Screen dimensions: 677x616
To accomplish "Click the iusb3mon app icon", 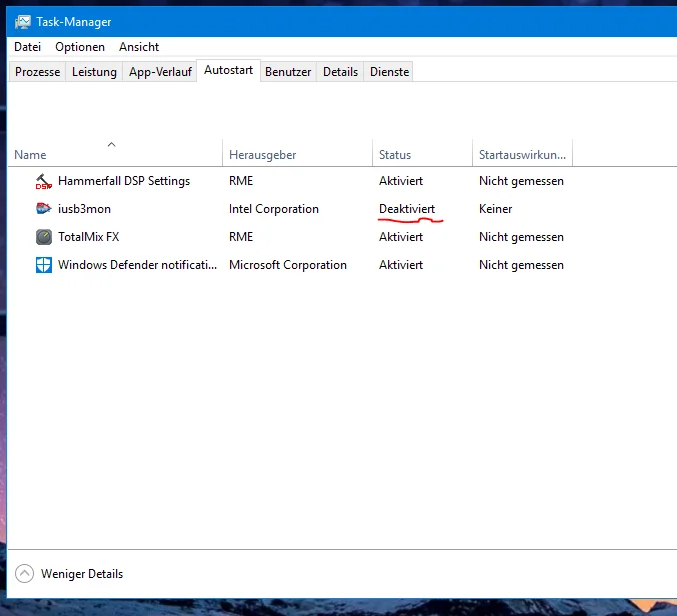I will tap(44, 209).
